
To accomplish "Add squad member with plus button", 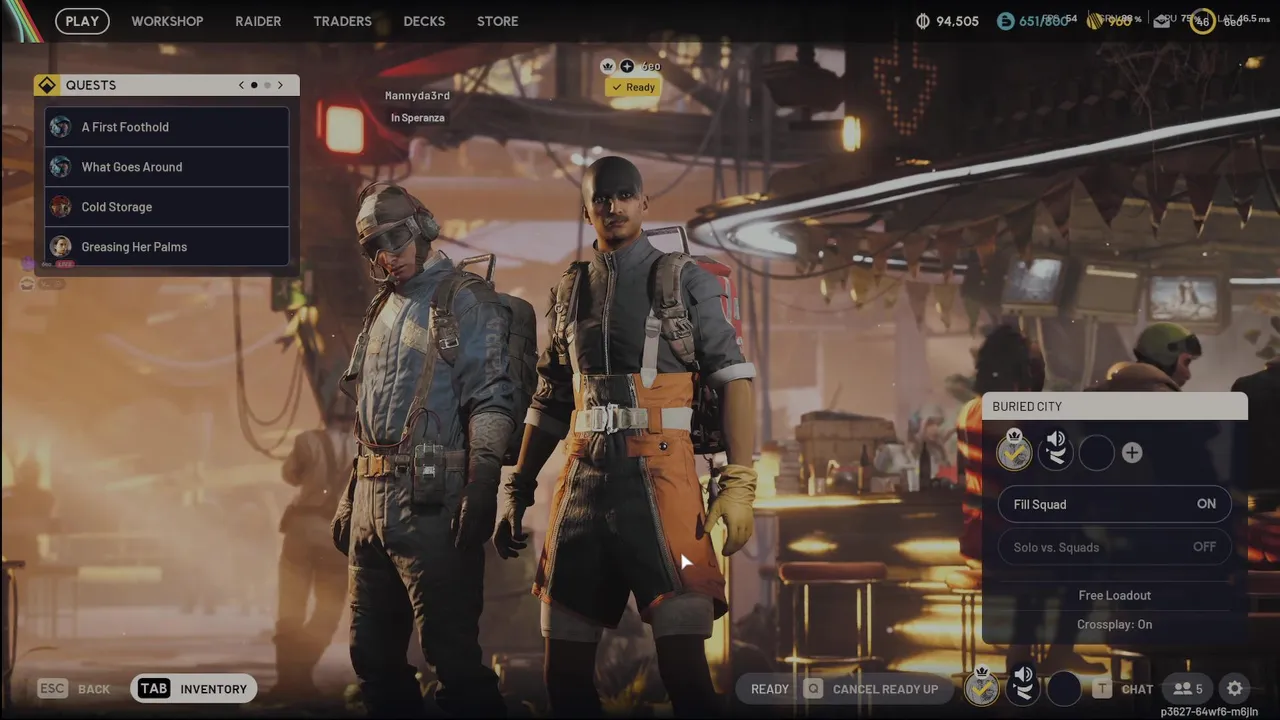I will click(x=1132, y=453).
